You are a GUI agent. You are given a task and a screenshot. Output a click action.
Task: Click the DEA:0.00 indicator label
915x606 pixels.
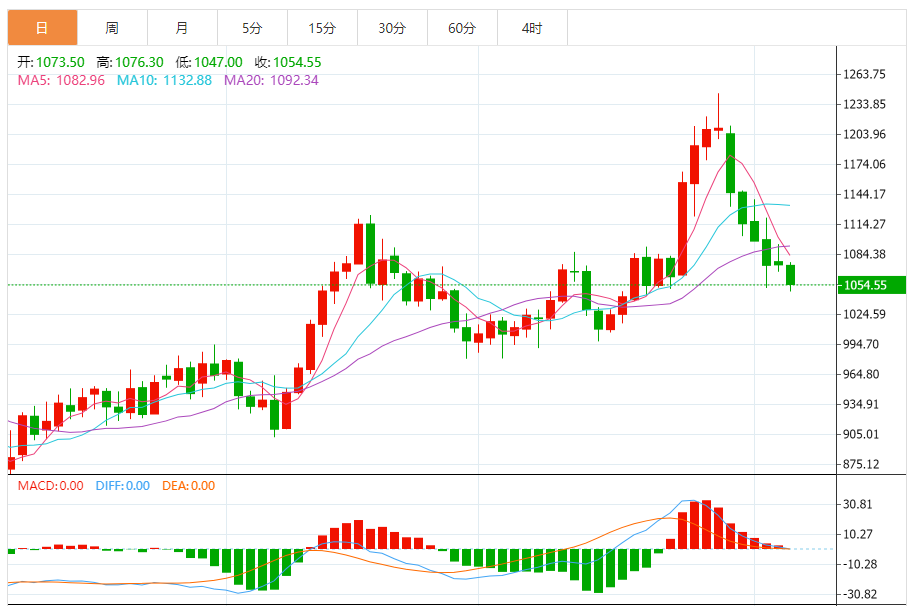tap(188, 486)
